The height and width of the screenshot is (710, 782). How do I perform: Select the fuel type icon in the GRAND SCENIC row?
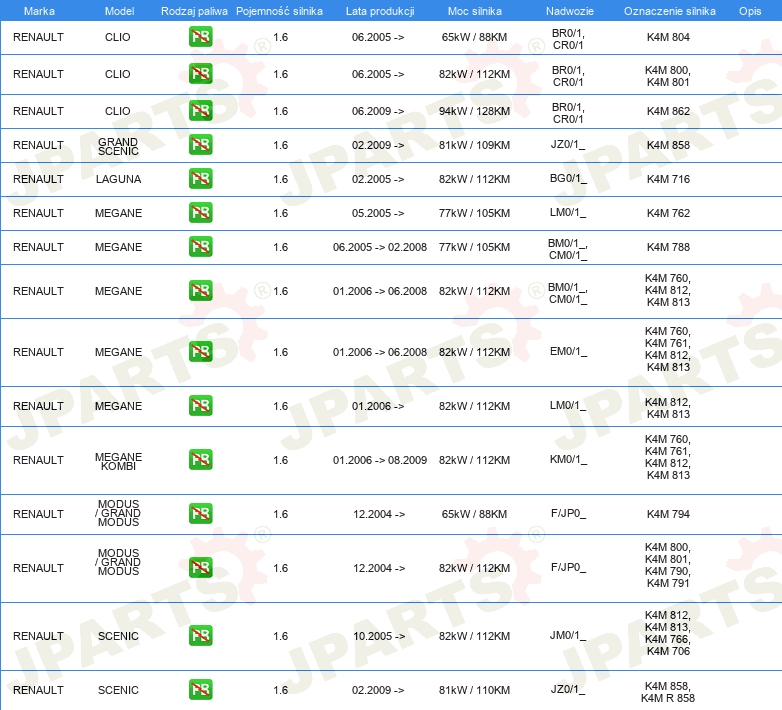coord(200,145)
